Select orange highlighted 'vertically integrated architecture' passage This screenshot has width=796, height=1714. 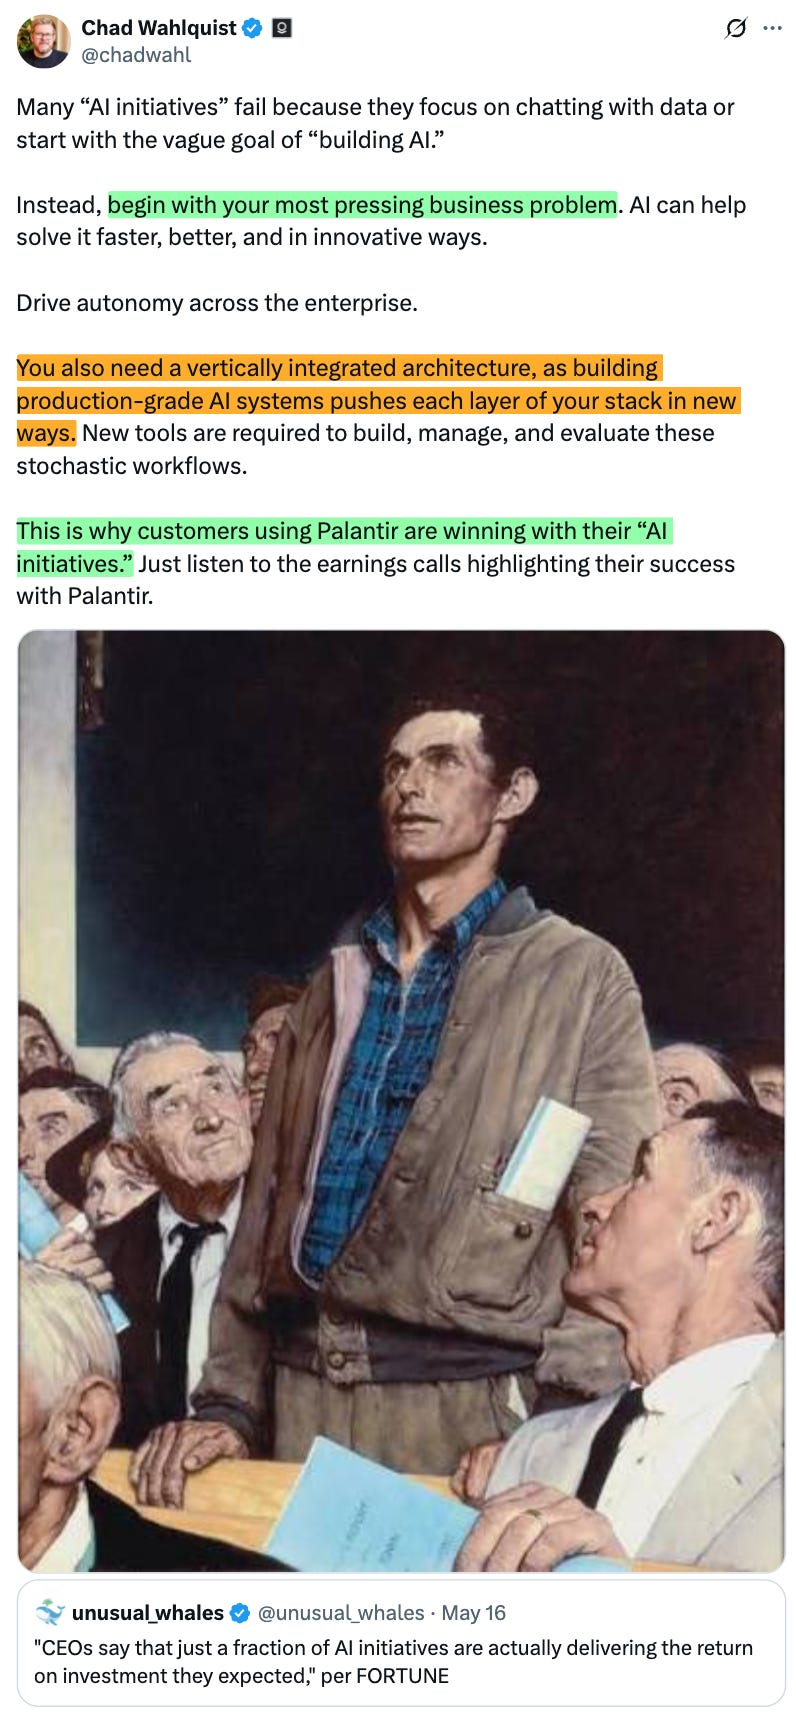click(x=377, y=401)
